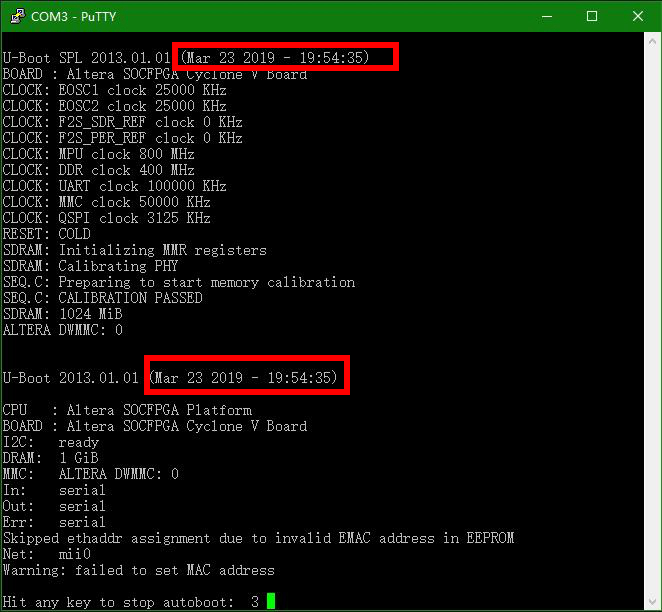
Task: Click the 'F2S_PER_REF clock 0 KHz' line
Action: [122, 138]
